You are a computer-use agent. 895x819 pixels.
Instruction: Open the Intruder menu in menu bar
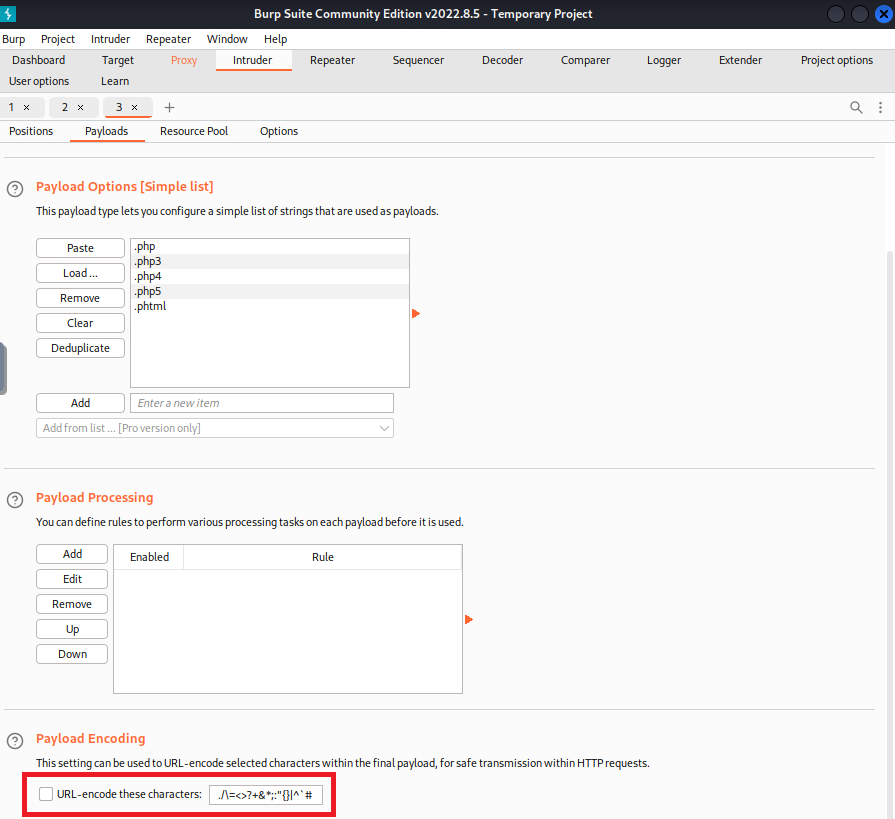(x=110, y=39)
